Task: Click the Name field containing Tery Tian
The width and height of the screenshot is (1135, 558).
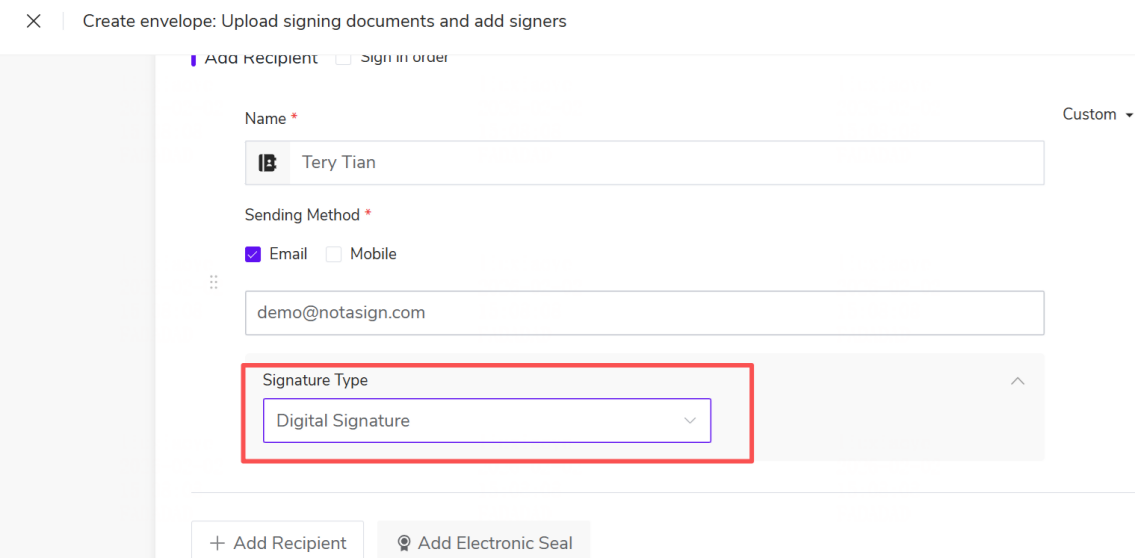Action: 660,163
